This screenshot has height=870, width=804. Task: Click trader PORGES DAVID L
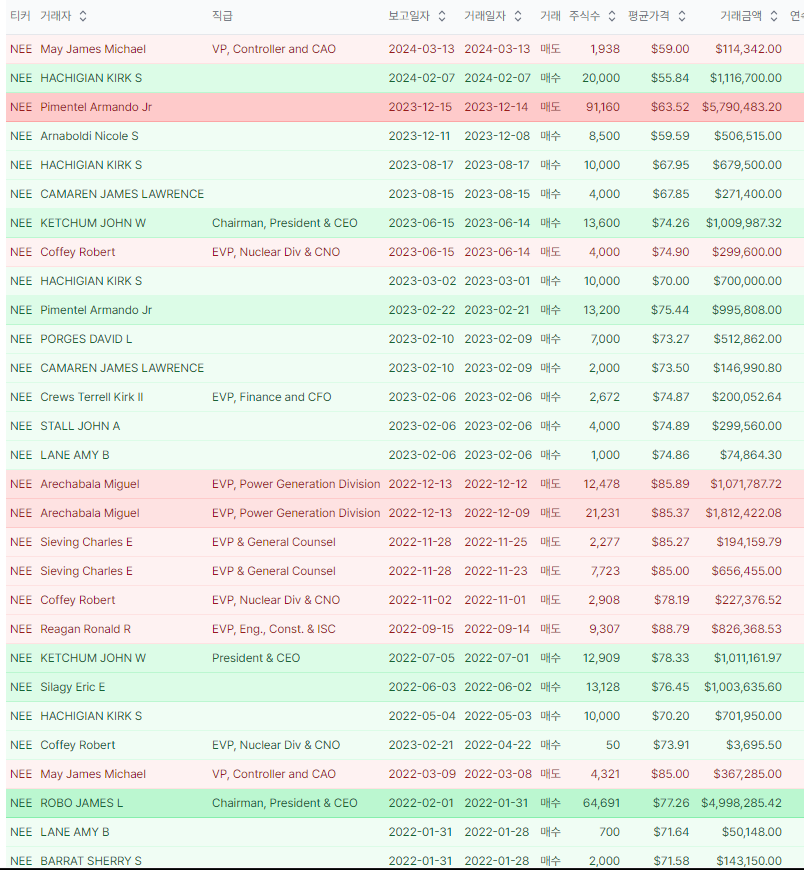(86, 339)
